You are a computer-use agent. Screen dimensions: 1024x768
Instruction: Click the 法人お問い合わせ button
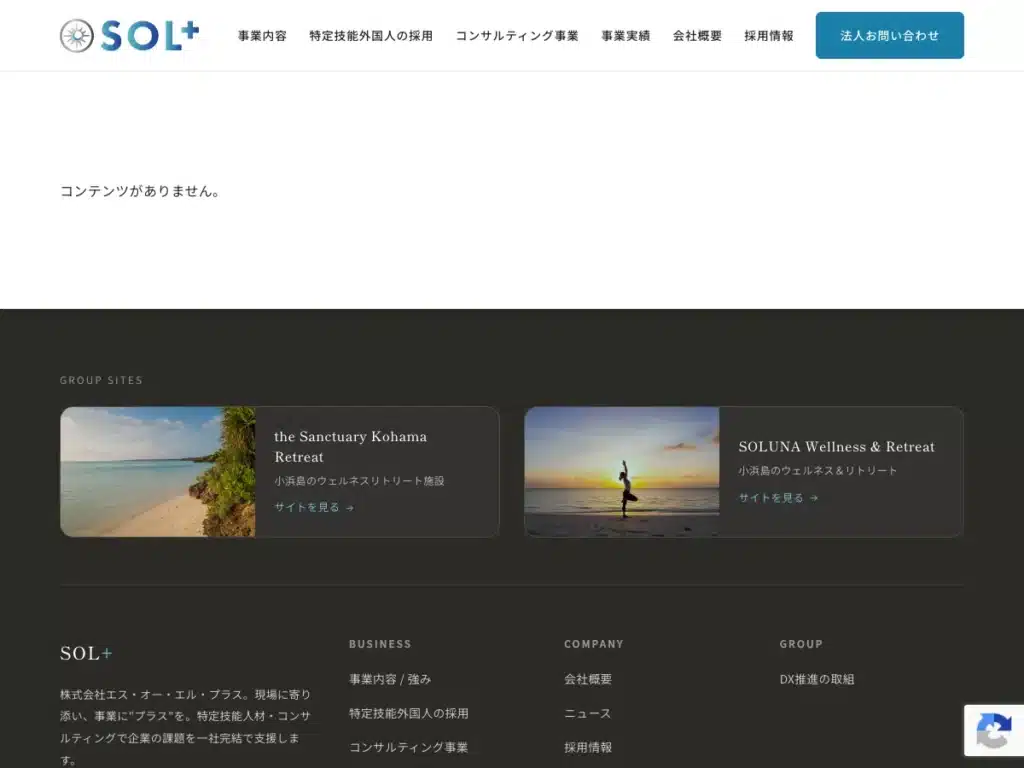coord(889,35)
